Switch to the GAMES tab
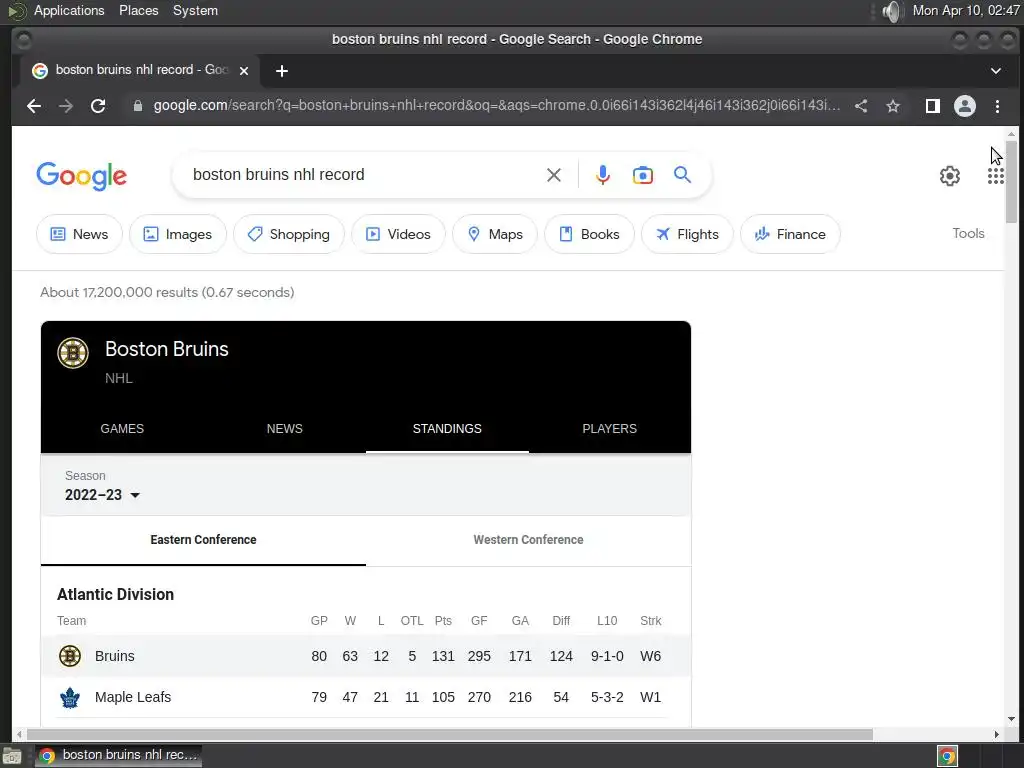This screenshot has width=1024, height=768. [122, 428]
